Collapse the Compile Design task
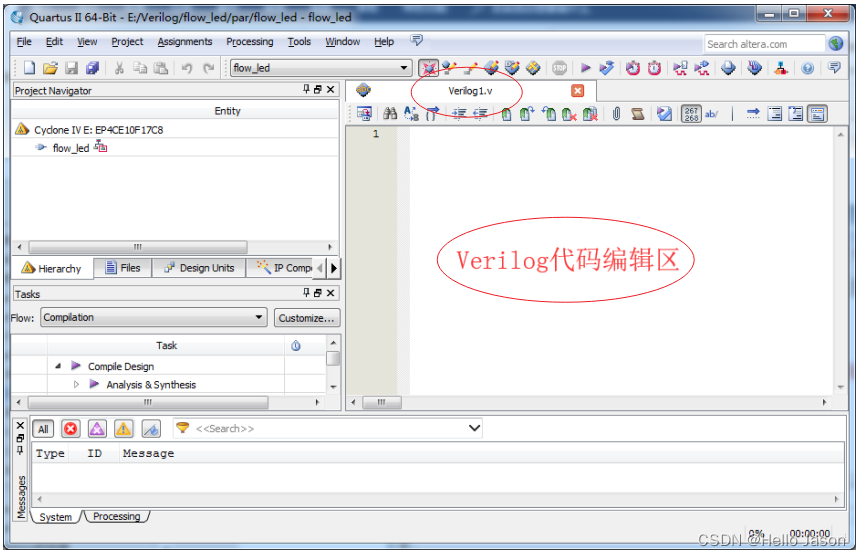 pyautogui.click(x=58, y=366)
